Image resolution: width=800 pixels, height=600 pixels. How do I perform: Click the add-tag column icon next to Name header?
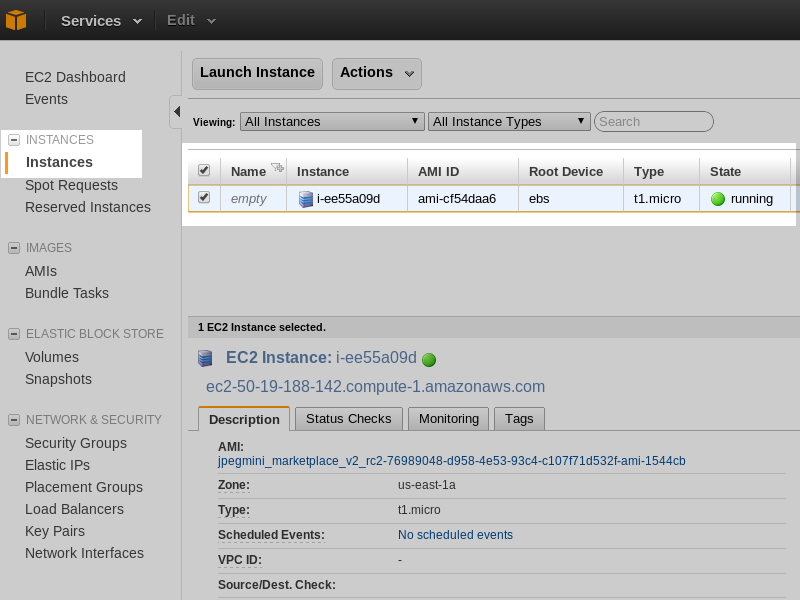tap(278, 167)
